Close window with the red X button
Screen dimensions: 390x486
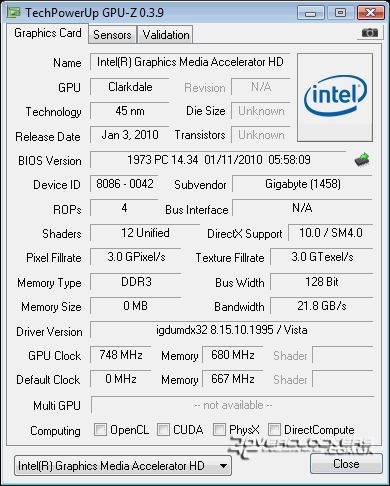click(371, 13)
